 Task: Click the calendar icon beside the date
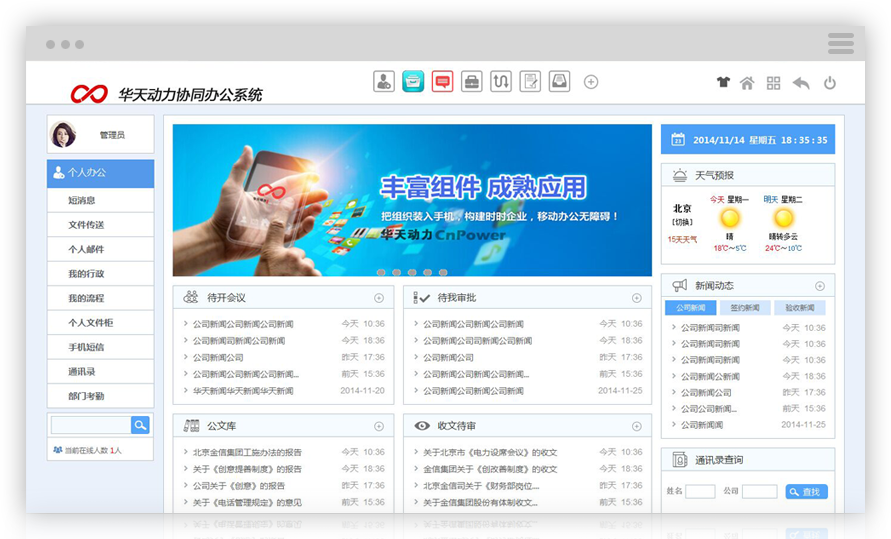pyautogui.click(x=678, y=139)
